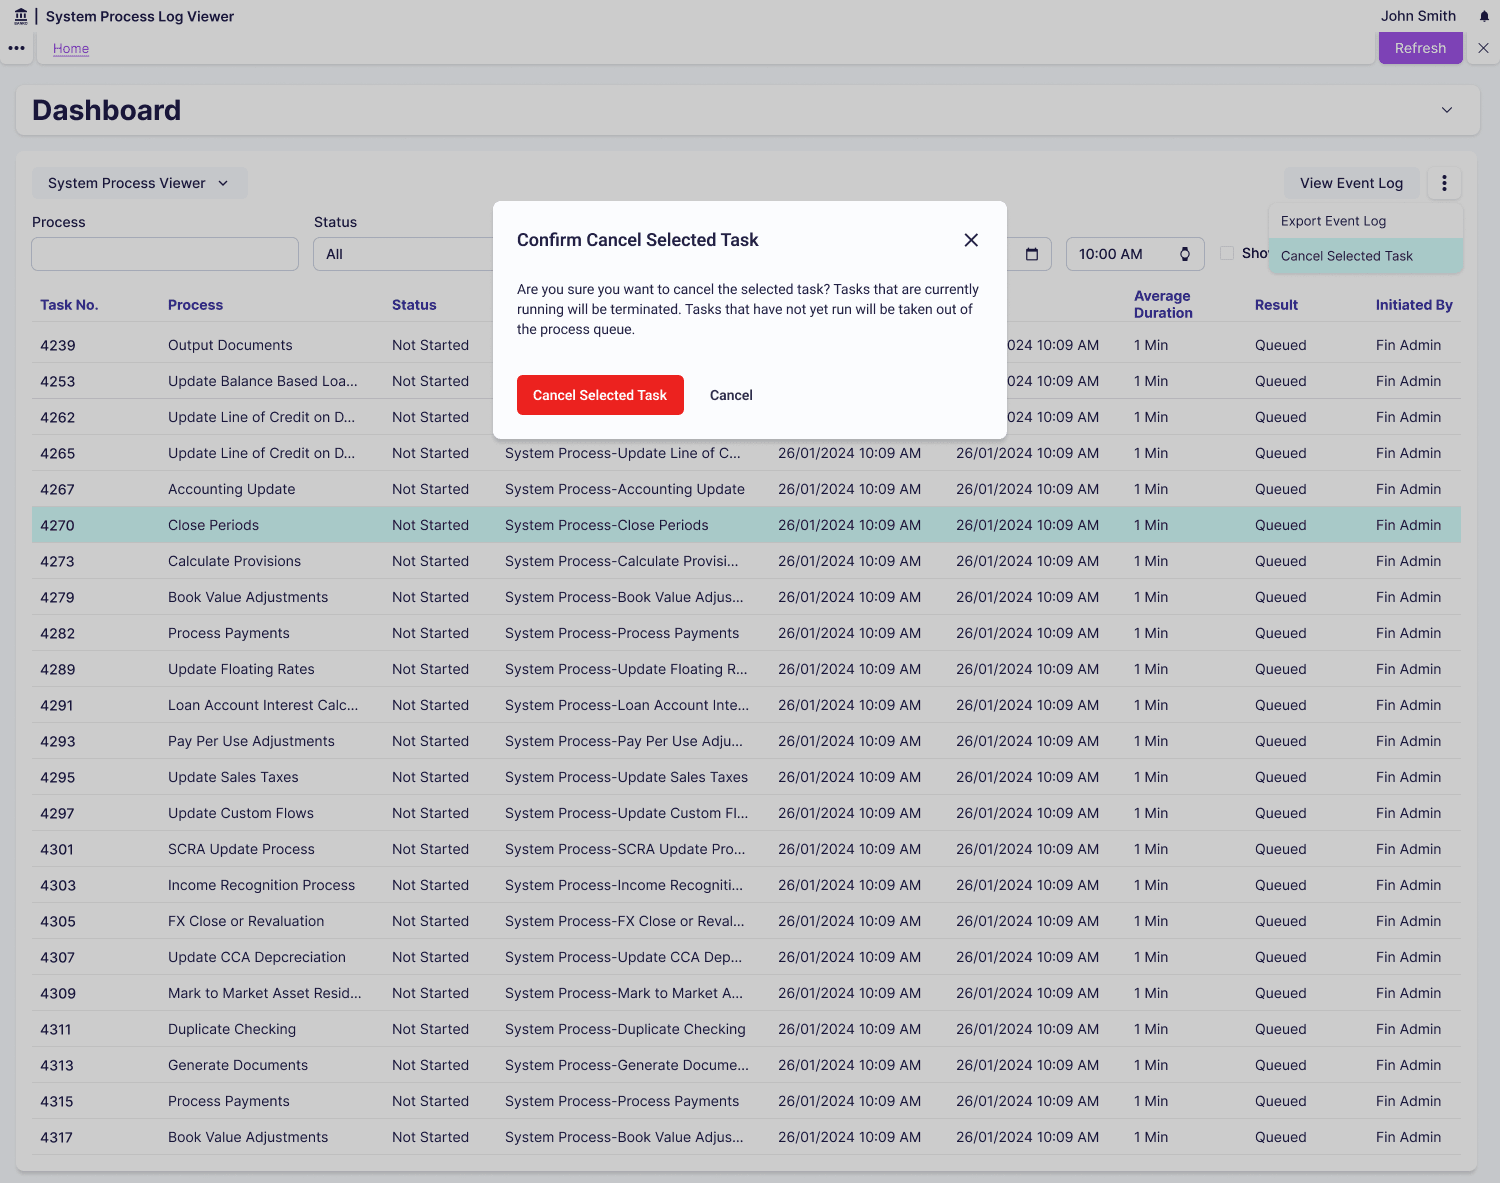Confirm with red Cancel Selected Task button

tap(600, 395)
